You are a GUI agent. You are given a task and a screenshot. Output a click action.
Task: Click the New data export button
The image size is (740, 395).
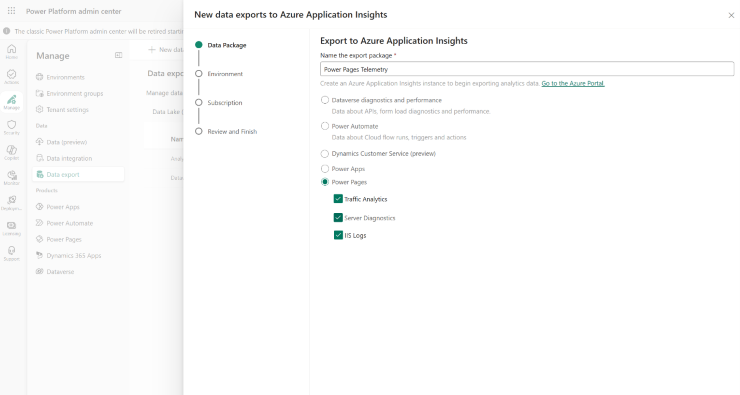166,50
